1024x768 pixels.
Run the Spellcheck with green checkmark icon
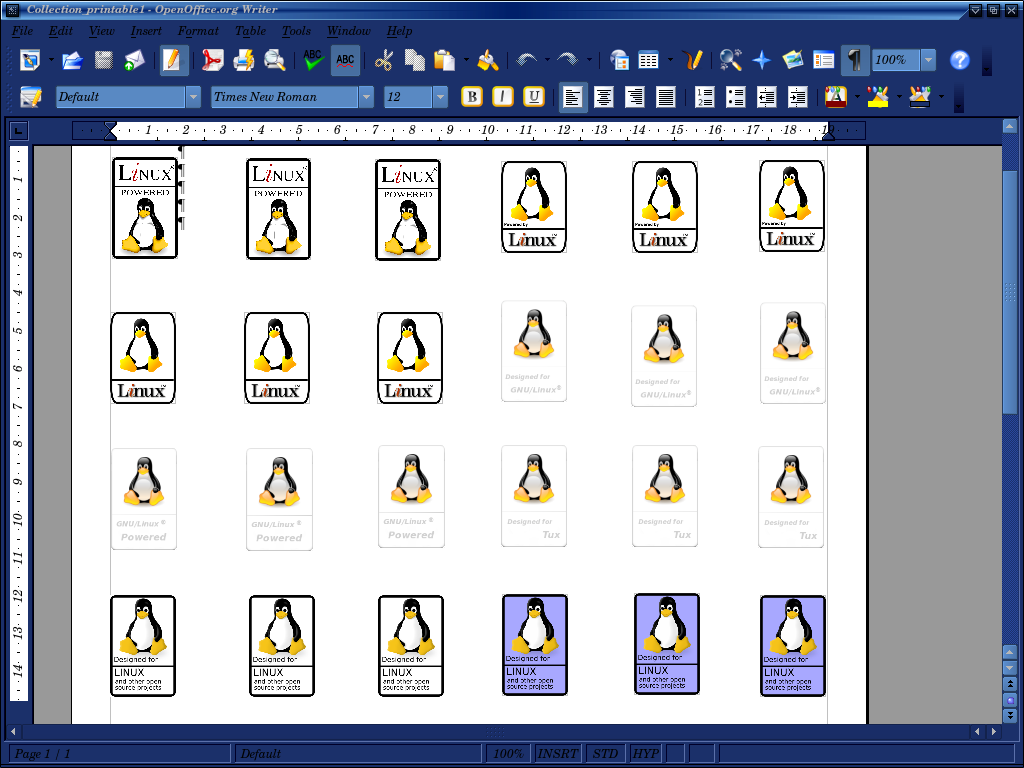tap(313, 60)
